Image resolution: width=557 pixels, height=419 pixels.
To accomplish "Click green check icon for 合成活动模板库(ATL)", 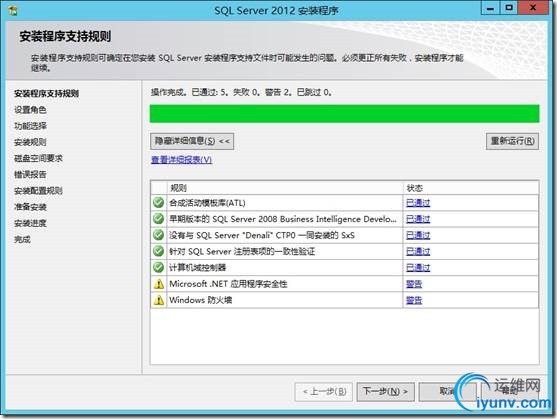I will tap(158, 203).
